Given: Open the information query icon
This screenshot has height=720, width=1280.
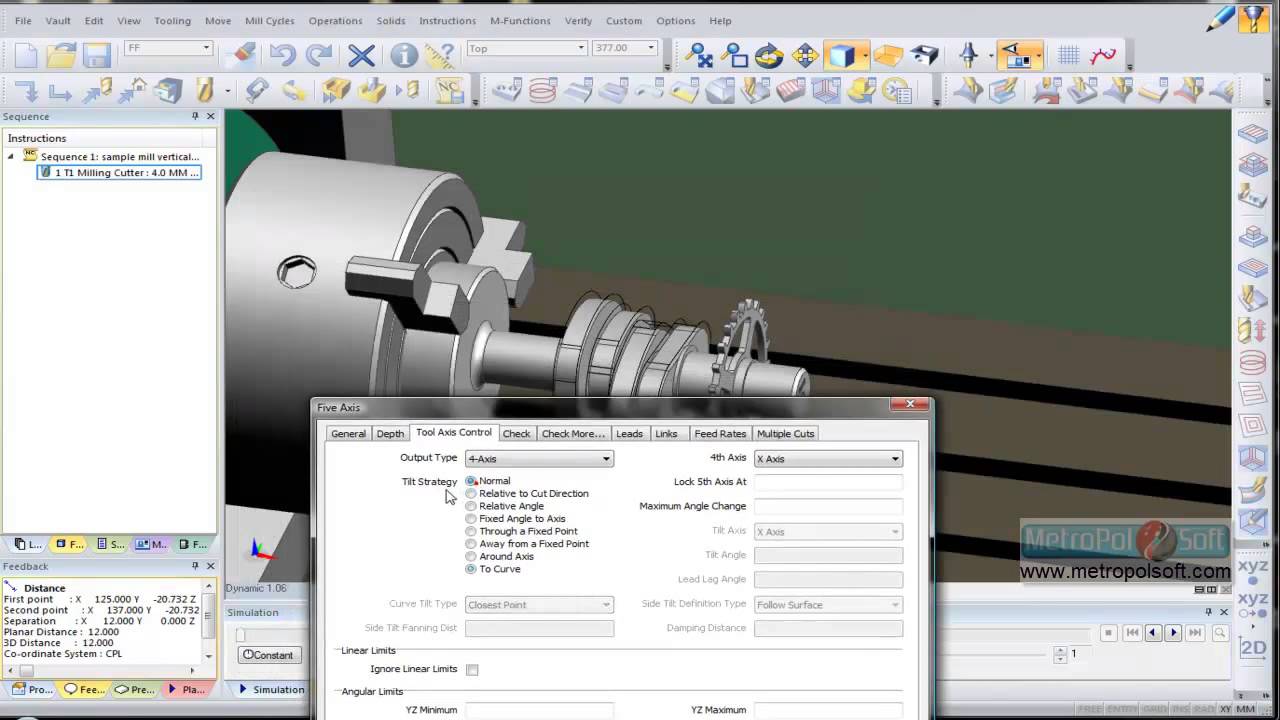Looking at the screenshot, I should coord(403,55).
